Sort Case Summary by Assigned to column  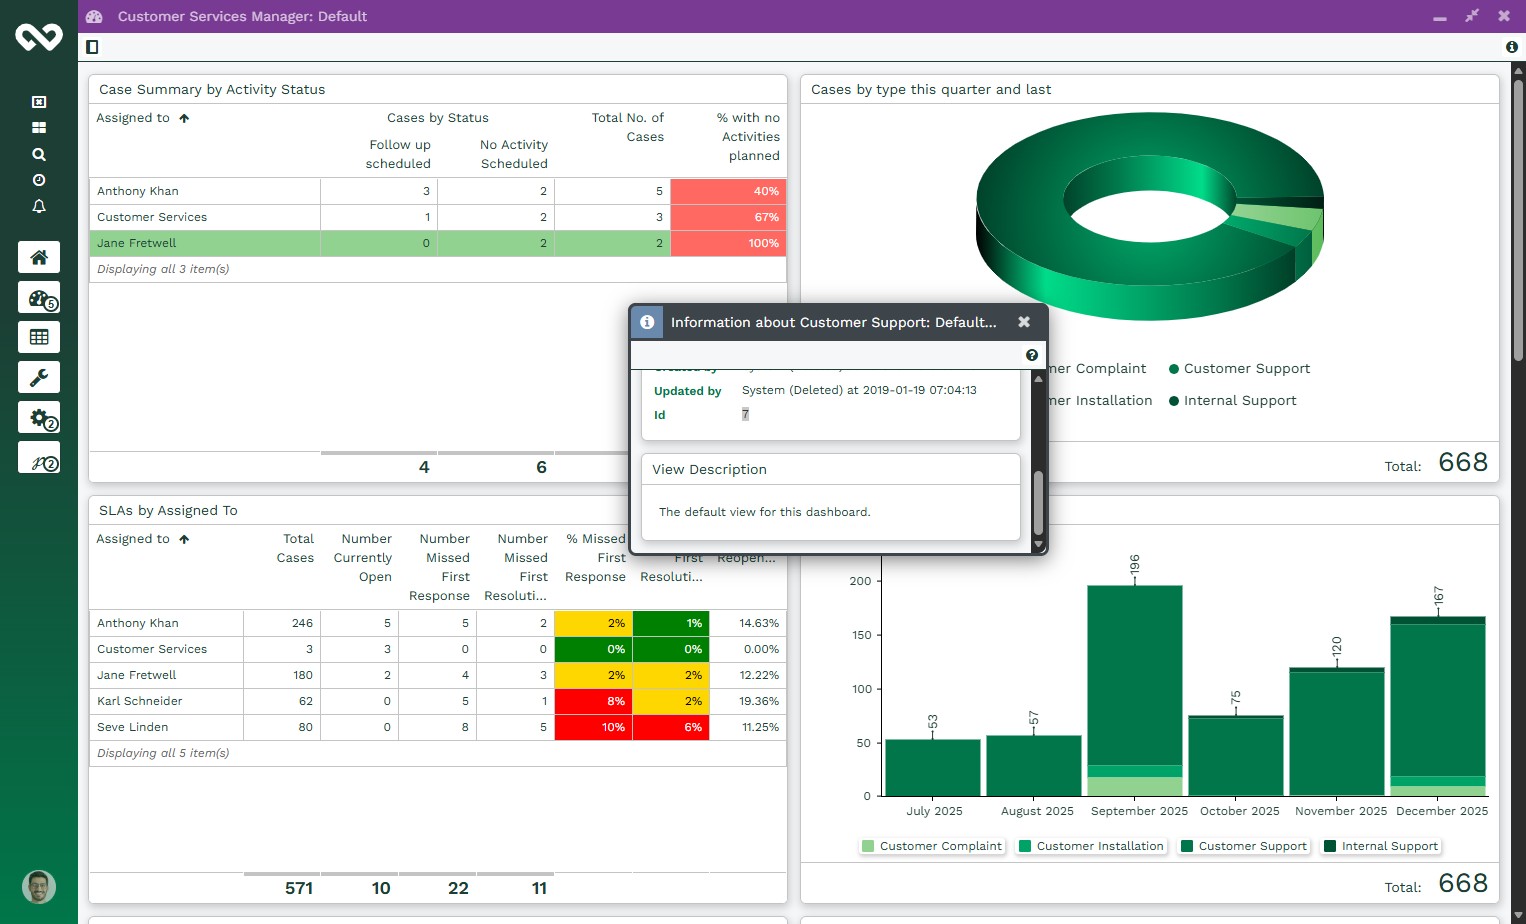point(133,118)
